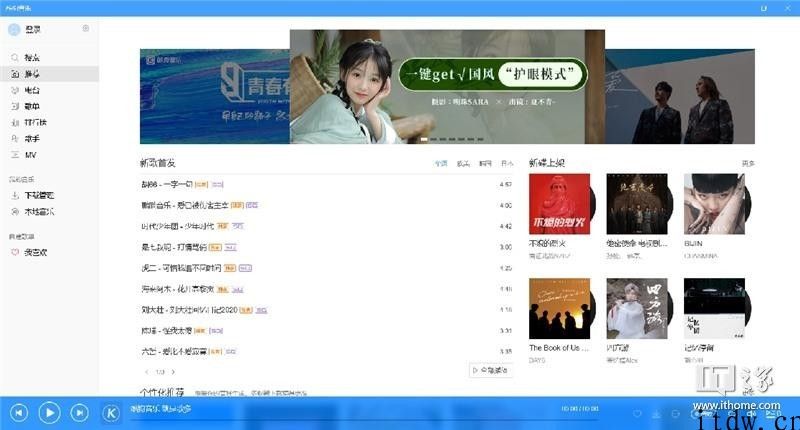Click the 新歌首发 section heading
Image resolution: width=800 pixels, height=430 pixels.
click(x=158, y=163)
